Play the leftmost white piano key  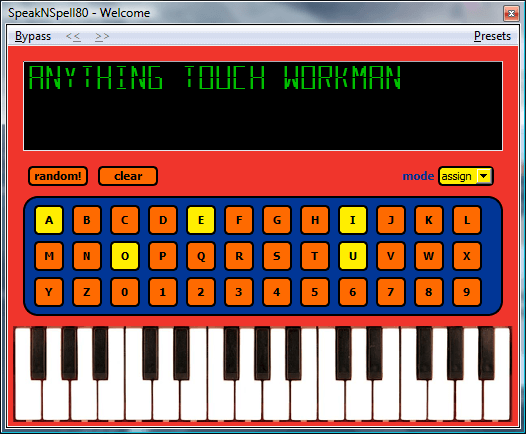tap(28, 399)
